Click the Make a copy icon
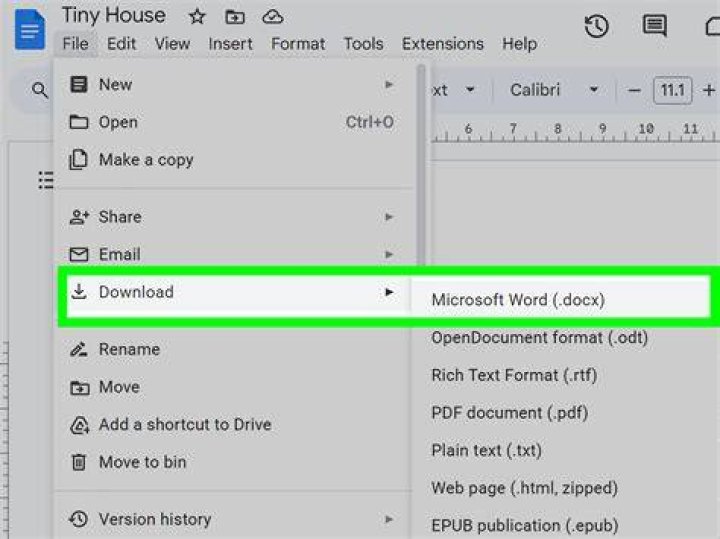Viewport: 720px width, 539px height. click(x=78, y=160)
